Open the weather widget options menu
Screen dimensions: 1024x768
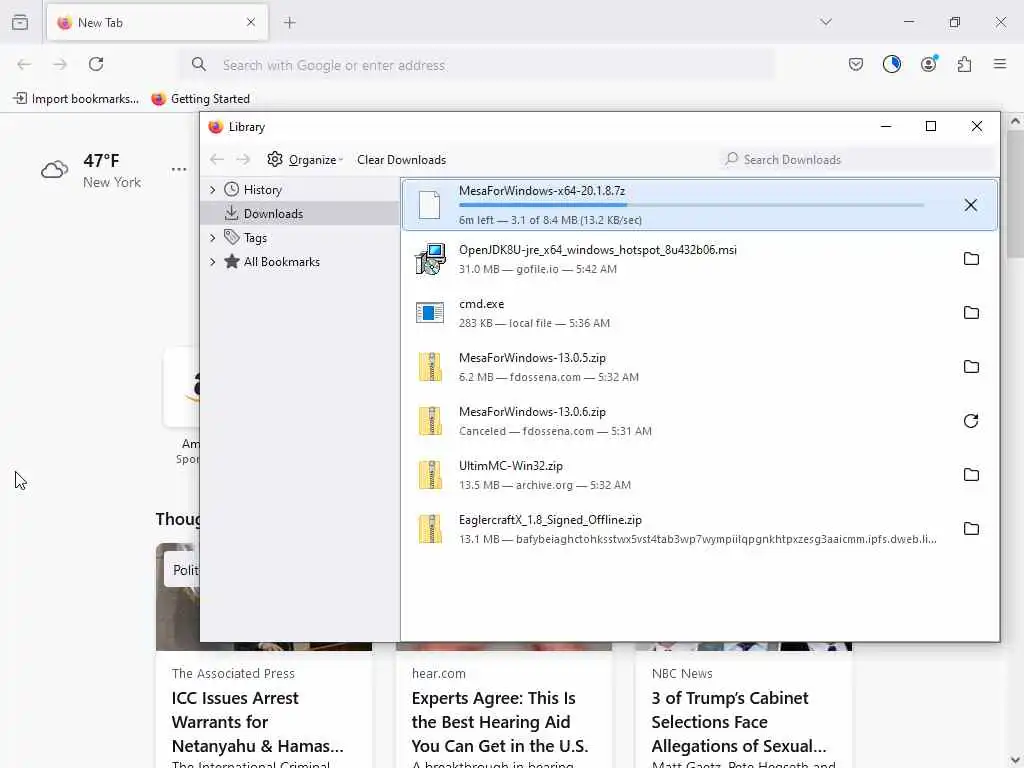pos(179,169)
